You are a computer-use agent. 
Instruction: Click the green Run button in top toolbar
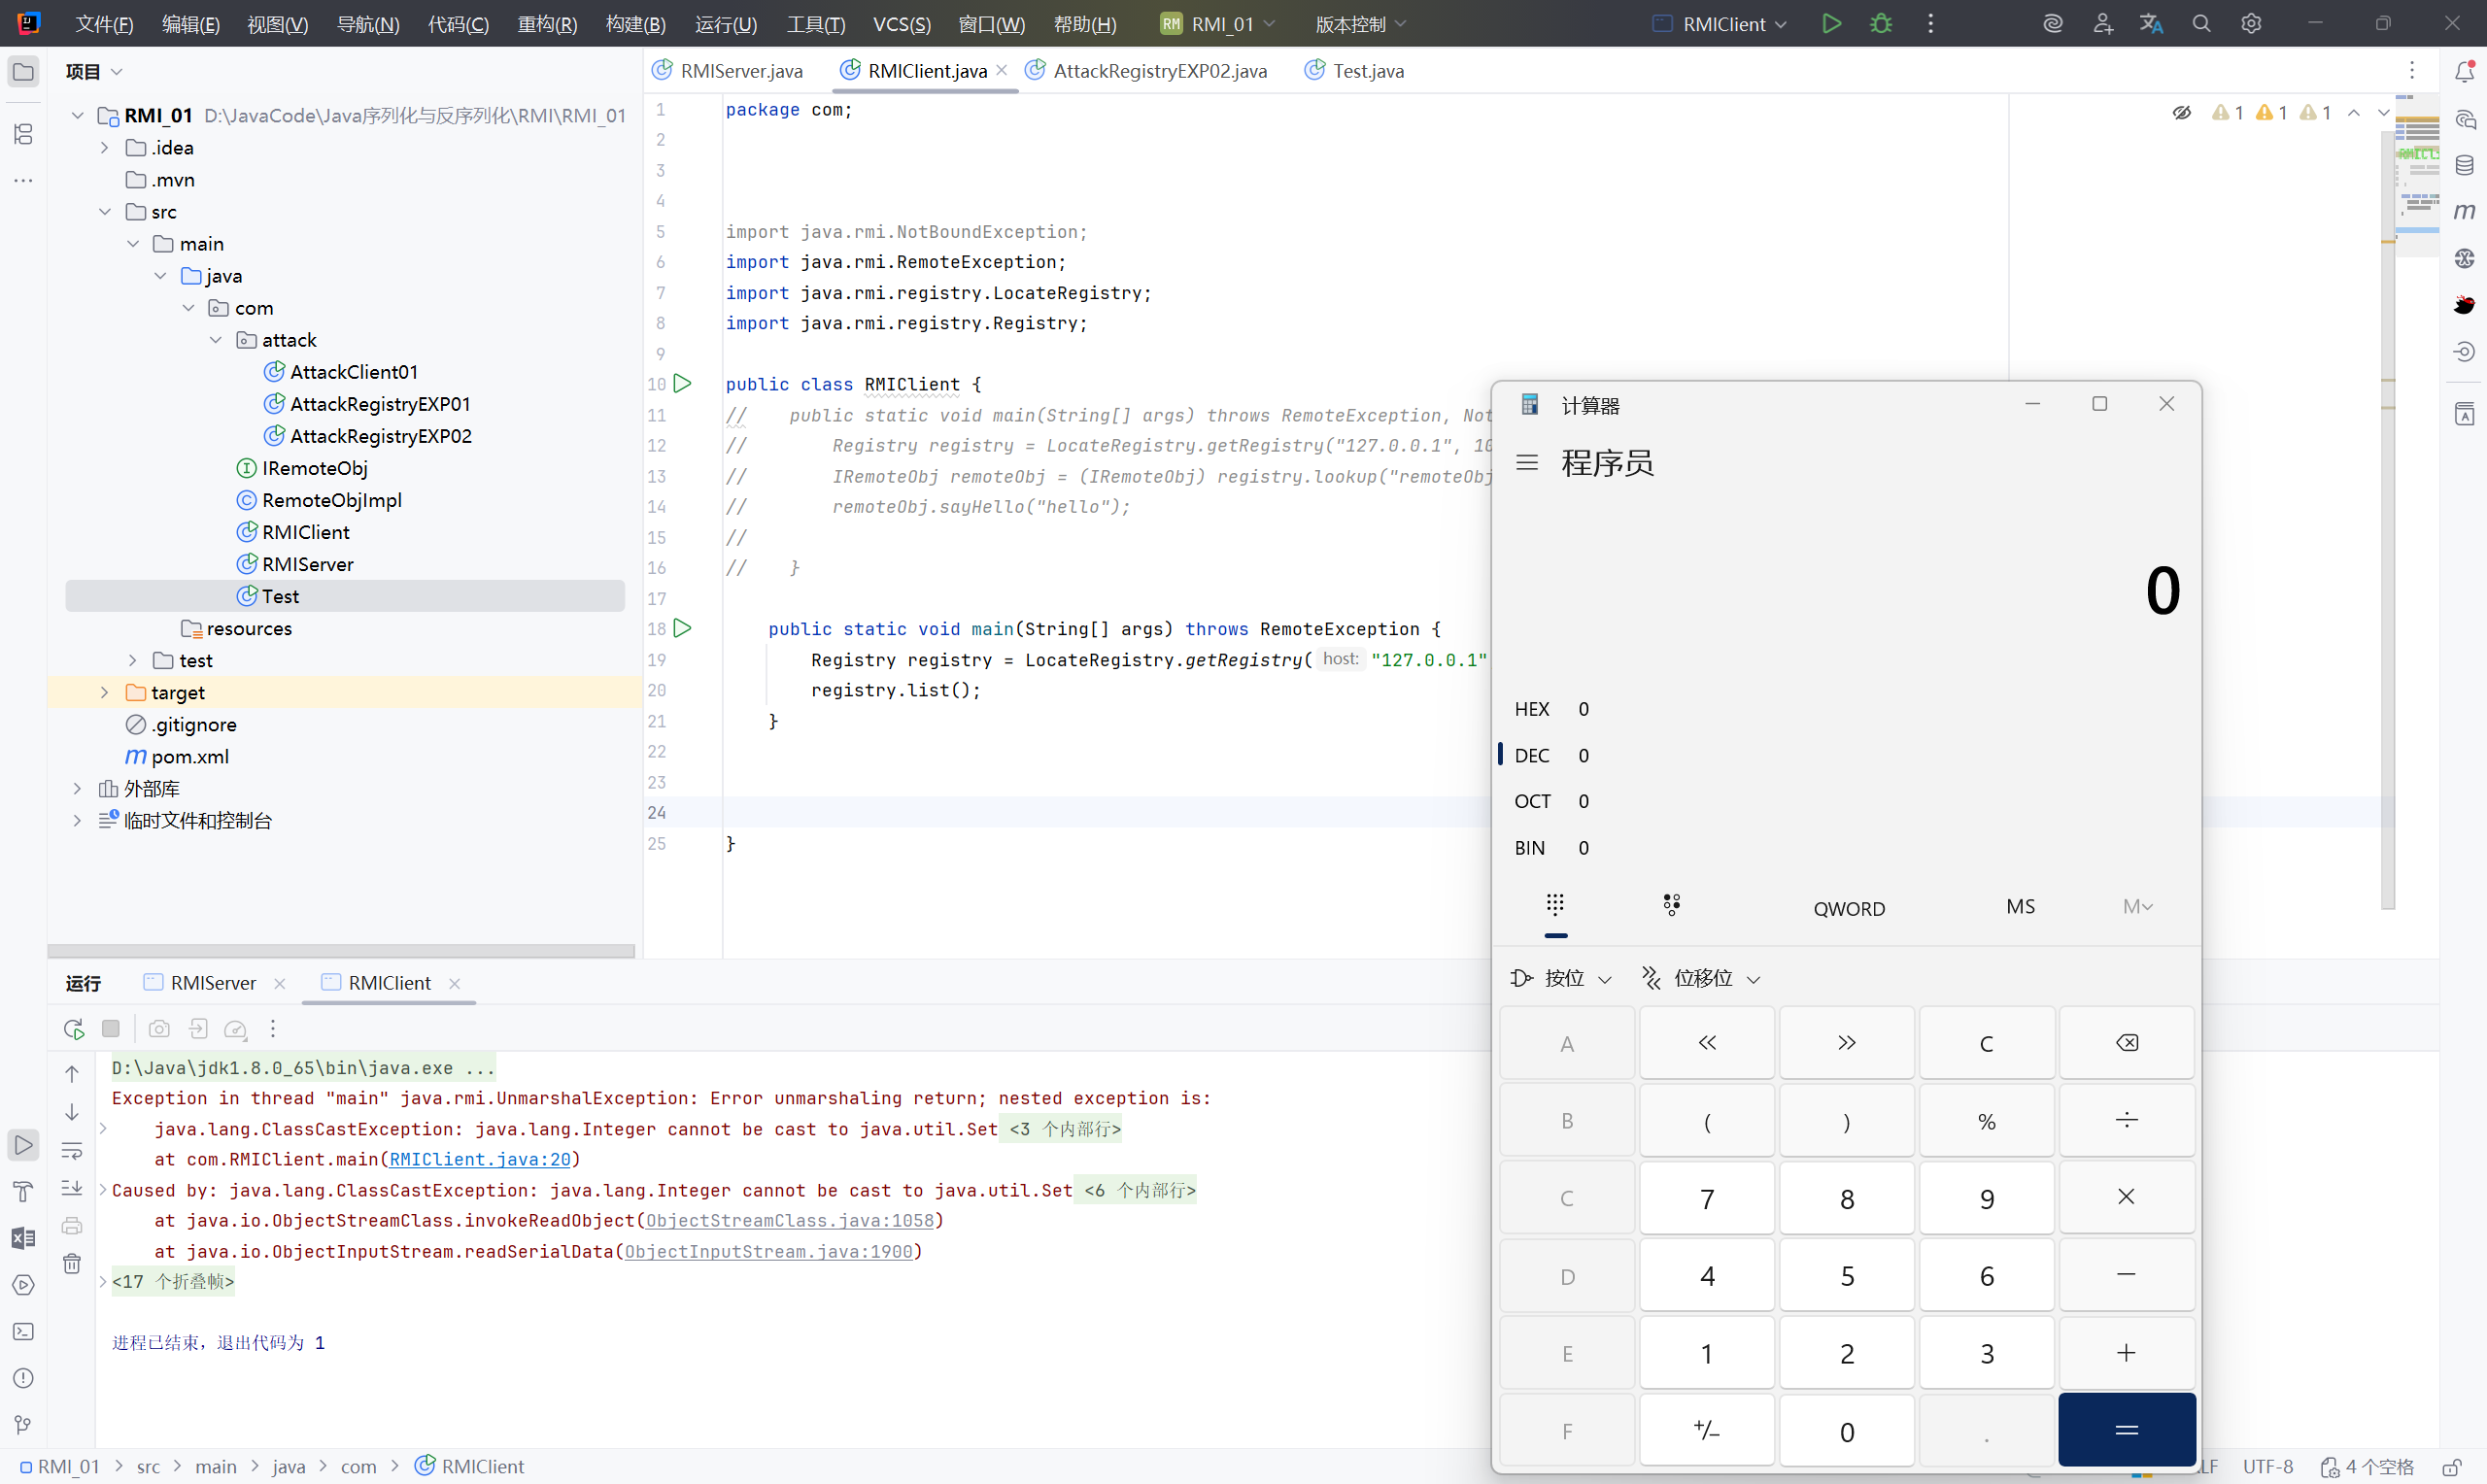(1831, 23)
